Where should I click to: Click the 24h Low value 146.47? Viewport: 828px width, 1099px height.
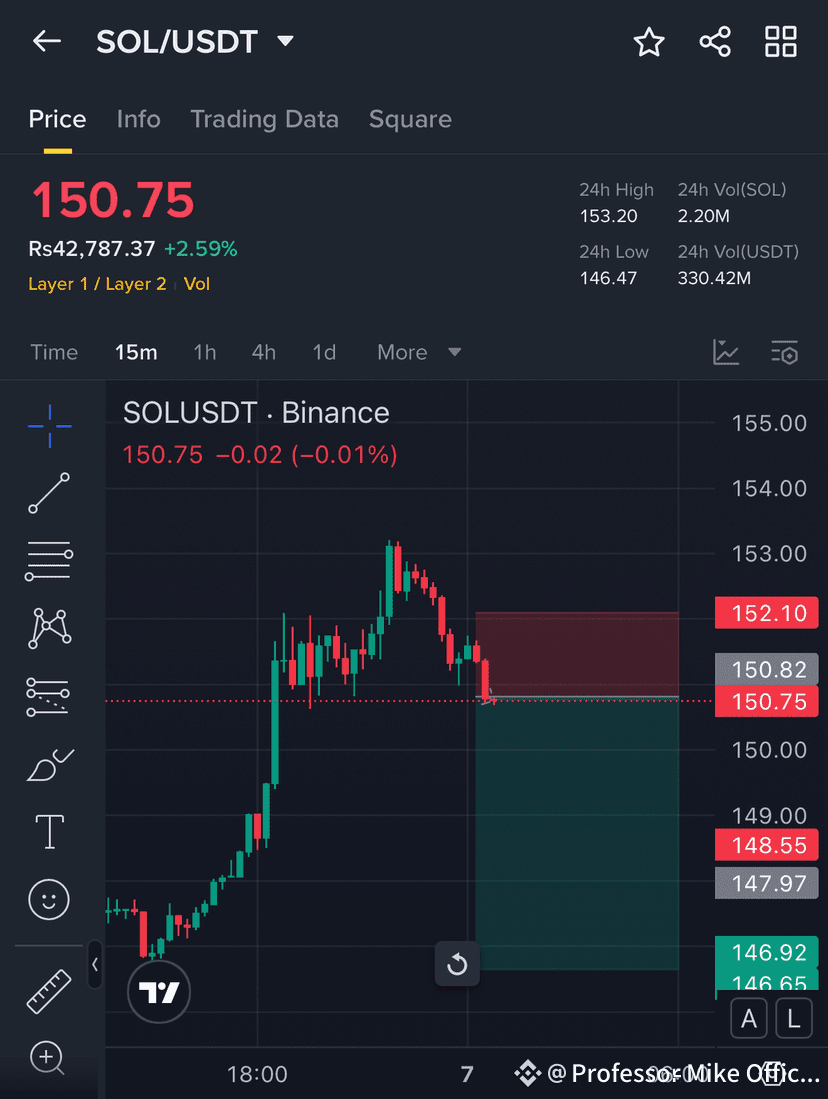(608, 278)
